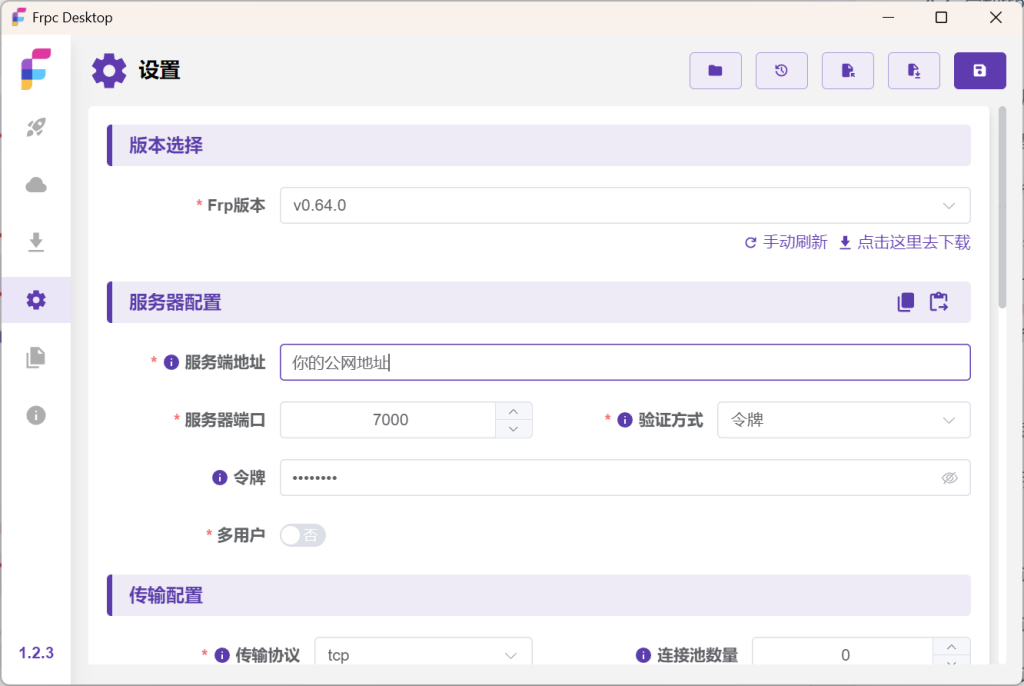Click the 点击这里去下载 link

tap(904, 242)
